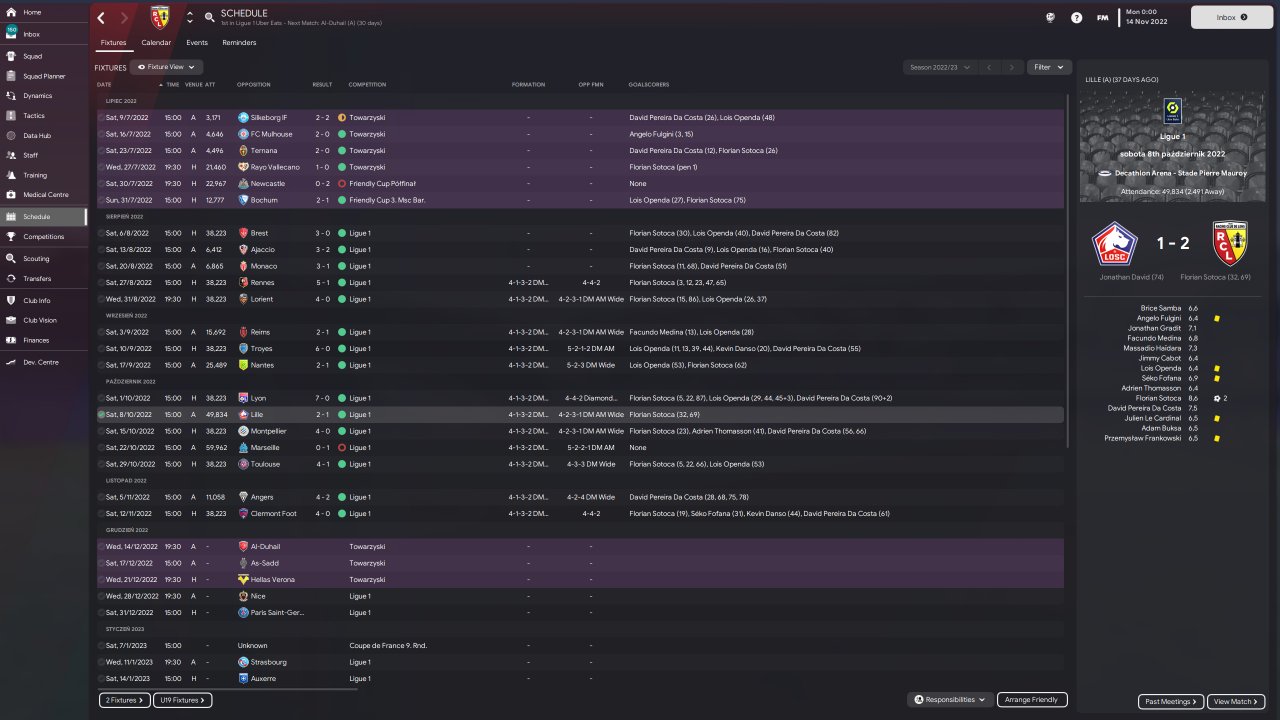1280x720 pixels.
Task: Click the fixtures list vertical scrollbar
Action: pyautogui.click(x=1068, y=300)
